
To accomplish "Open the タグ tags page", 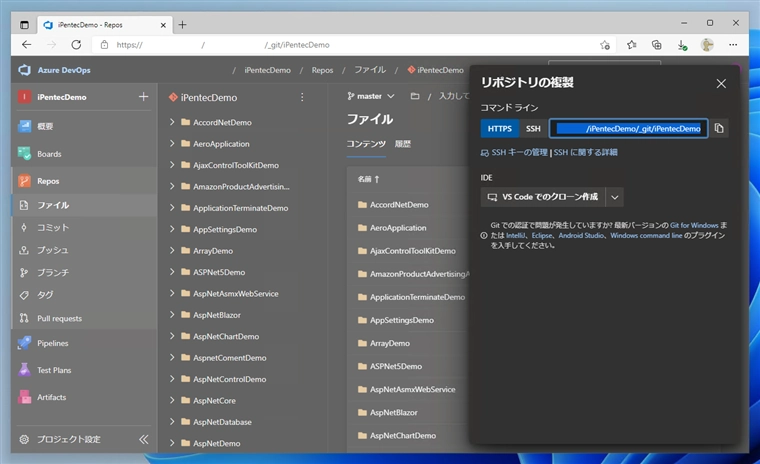I will (45, 295).
